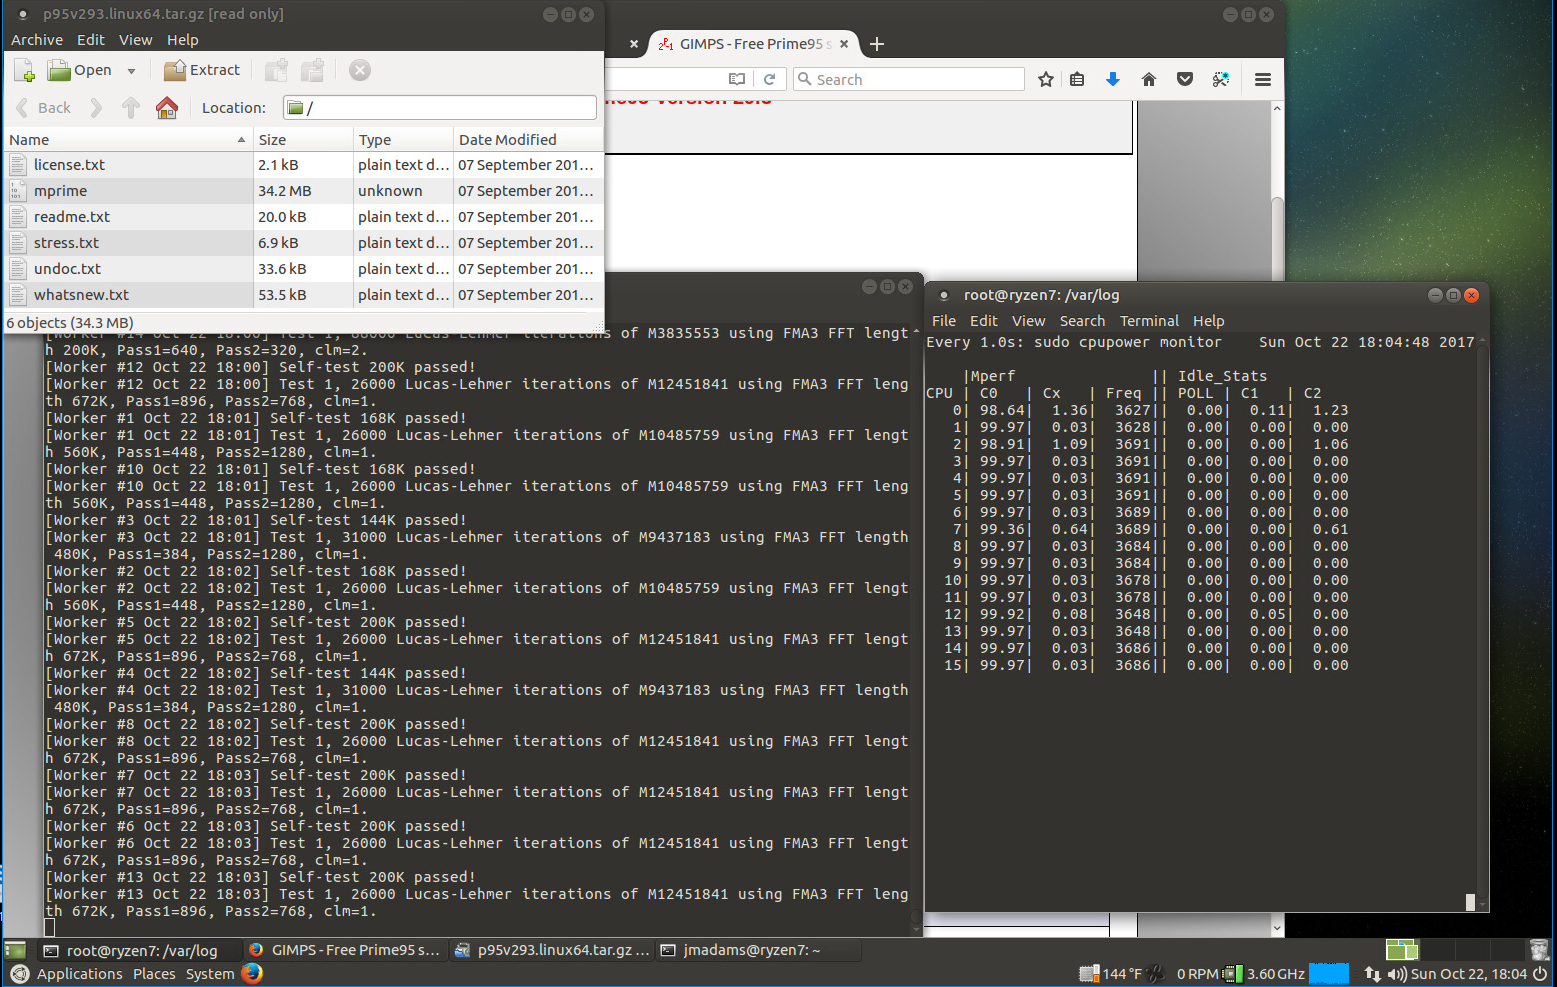Viewport: 1557px width, 987px height.
Task: Click the show desktop icon in panel
Action: tap(15, 950)
